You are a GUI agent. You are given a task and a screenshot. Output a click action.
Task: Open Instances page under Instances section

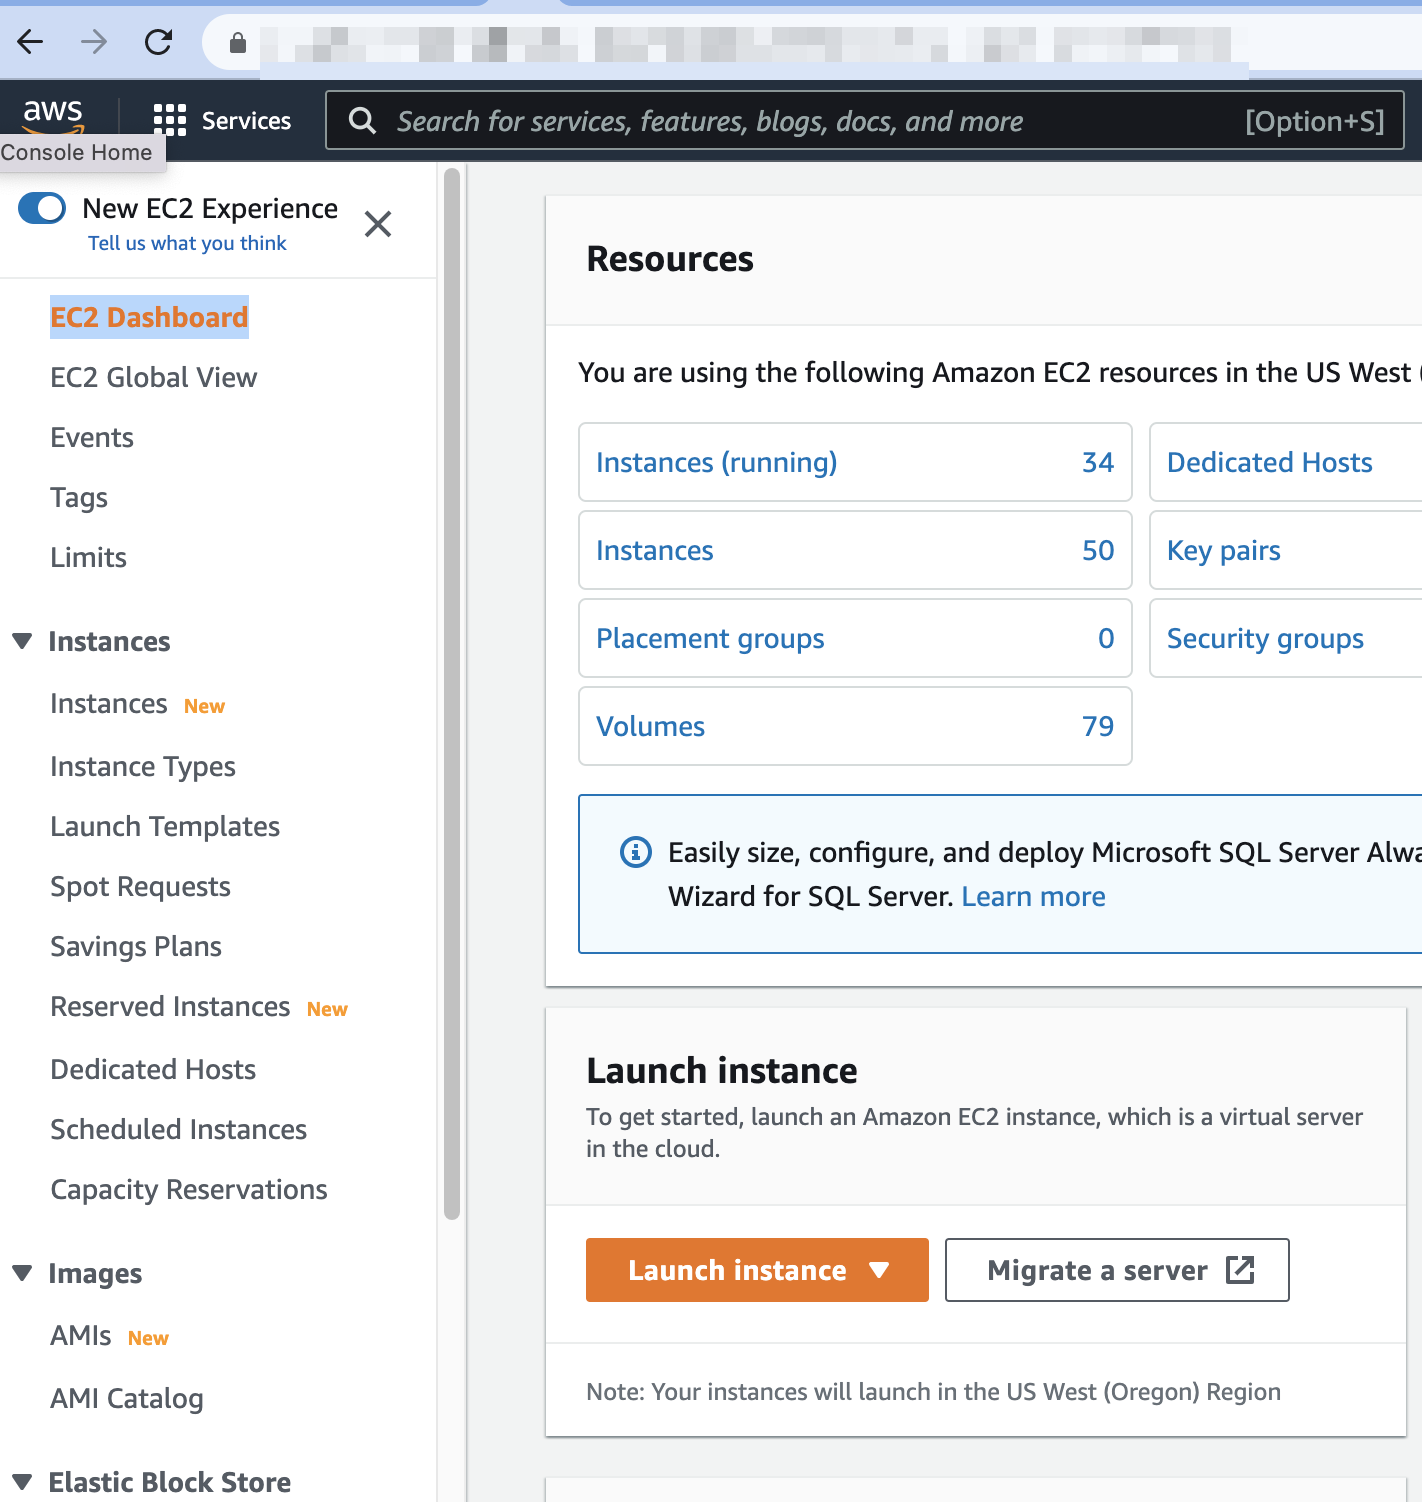click(109, 704)
